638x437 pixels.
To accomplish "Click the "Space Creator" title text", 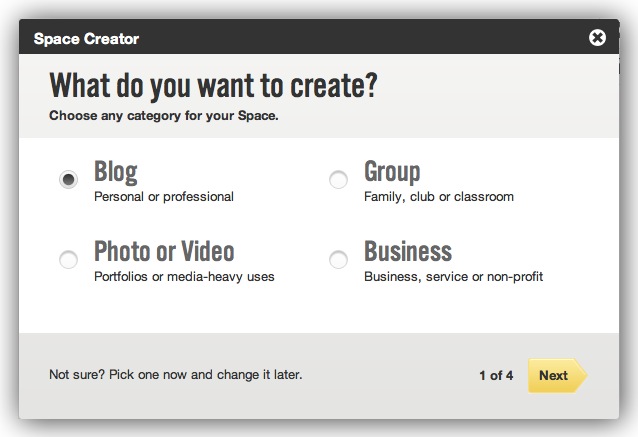I will [x=86, y=39].
